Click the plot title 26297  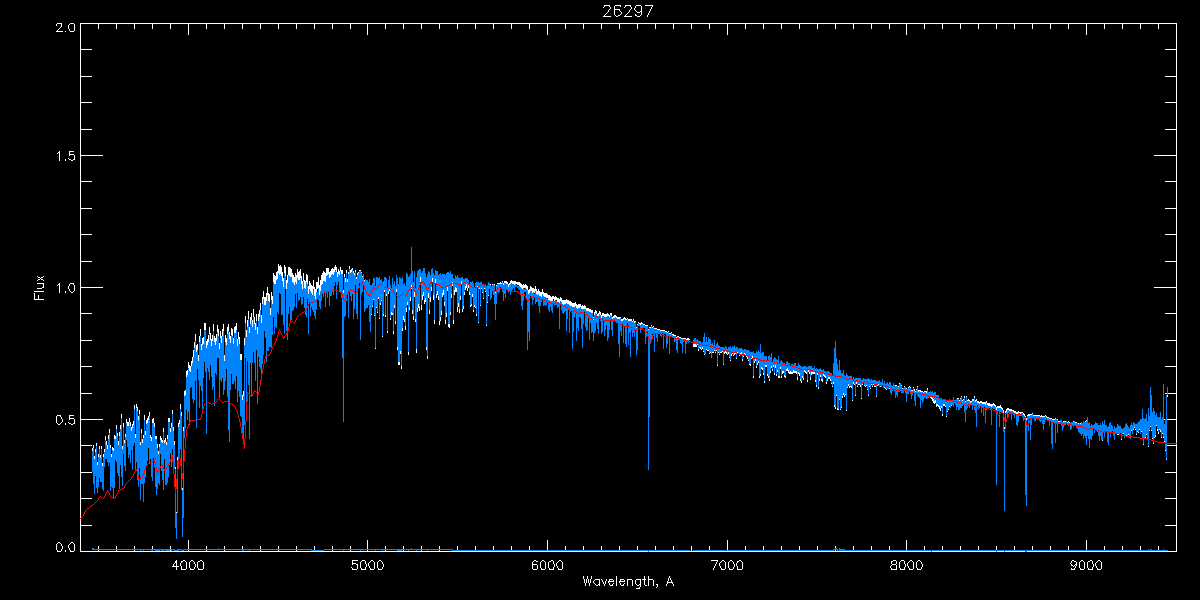(x=627, y=10)
